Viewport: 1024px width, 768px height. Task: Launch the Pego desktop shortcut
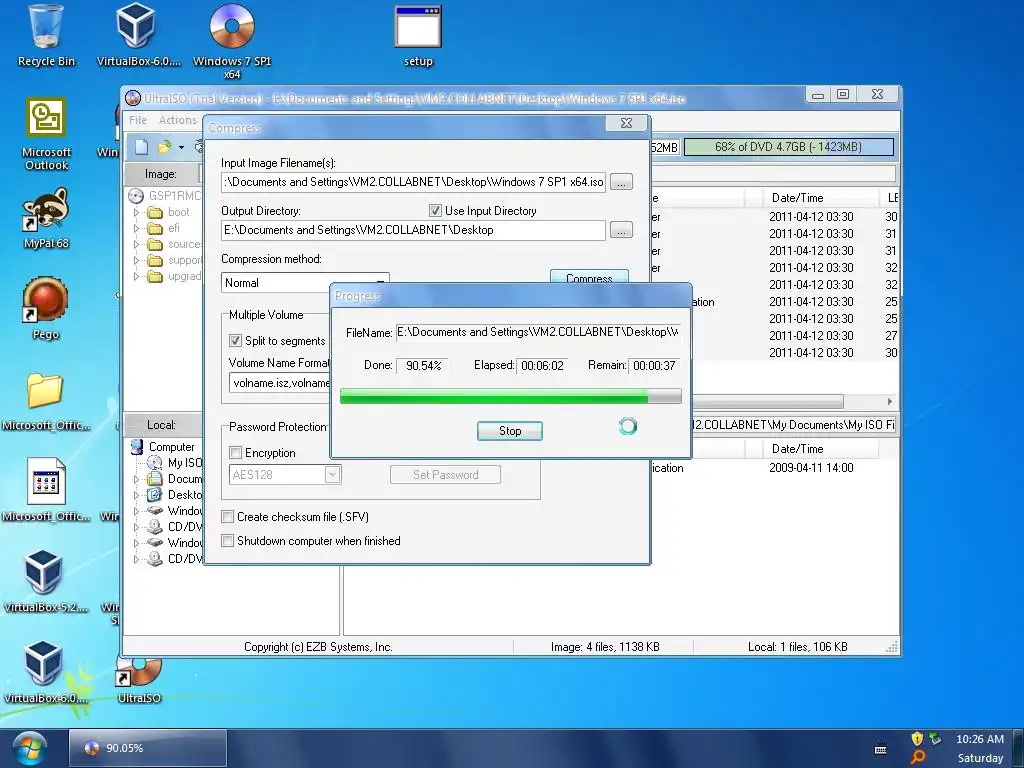pyautogui.click(x=46, y=308)
